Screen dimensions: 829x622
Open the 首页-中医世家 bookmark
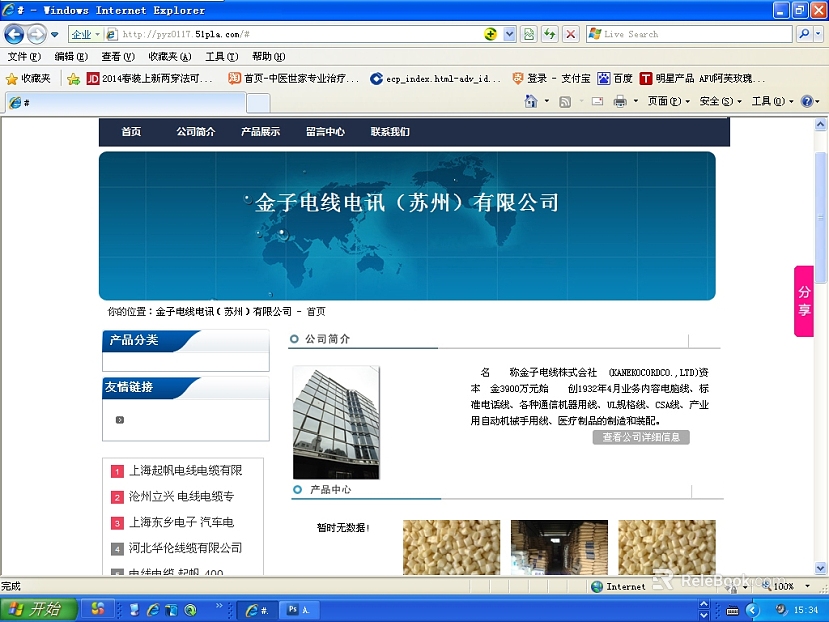[x=293, y=79]
